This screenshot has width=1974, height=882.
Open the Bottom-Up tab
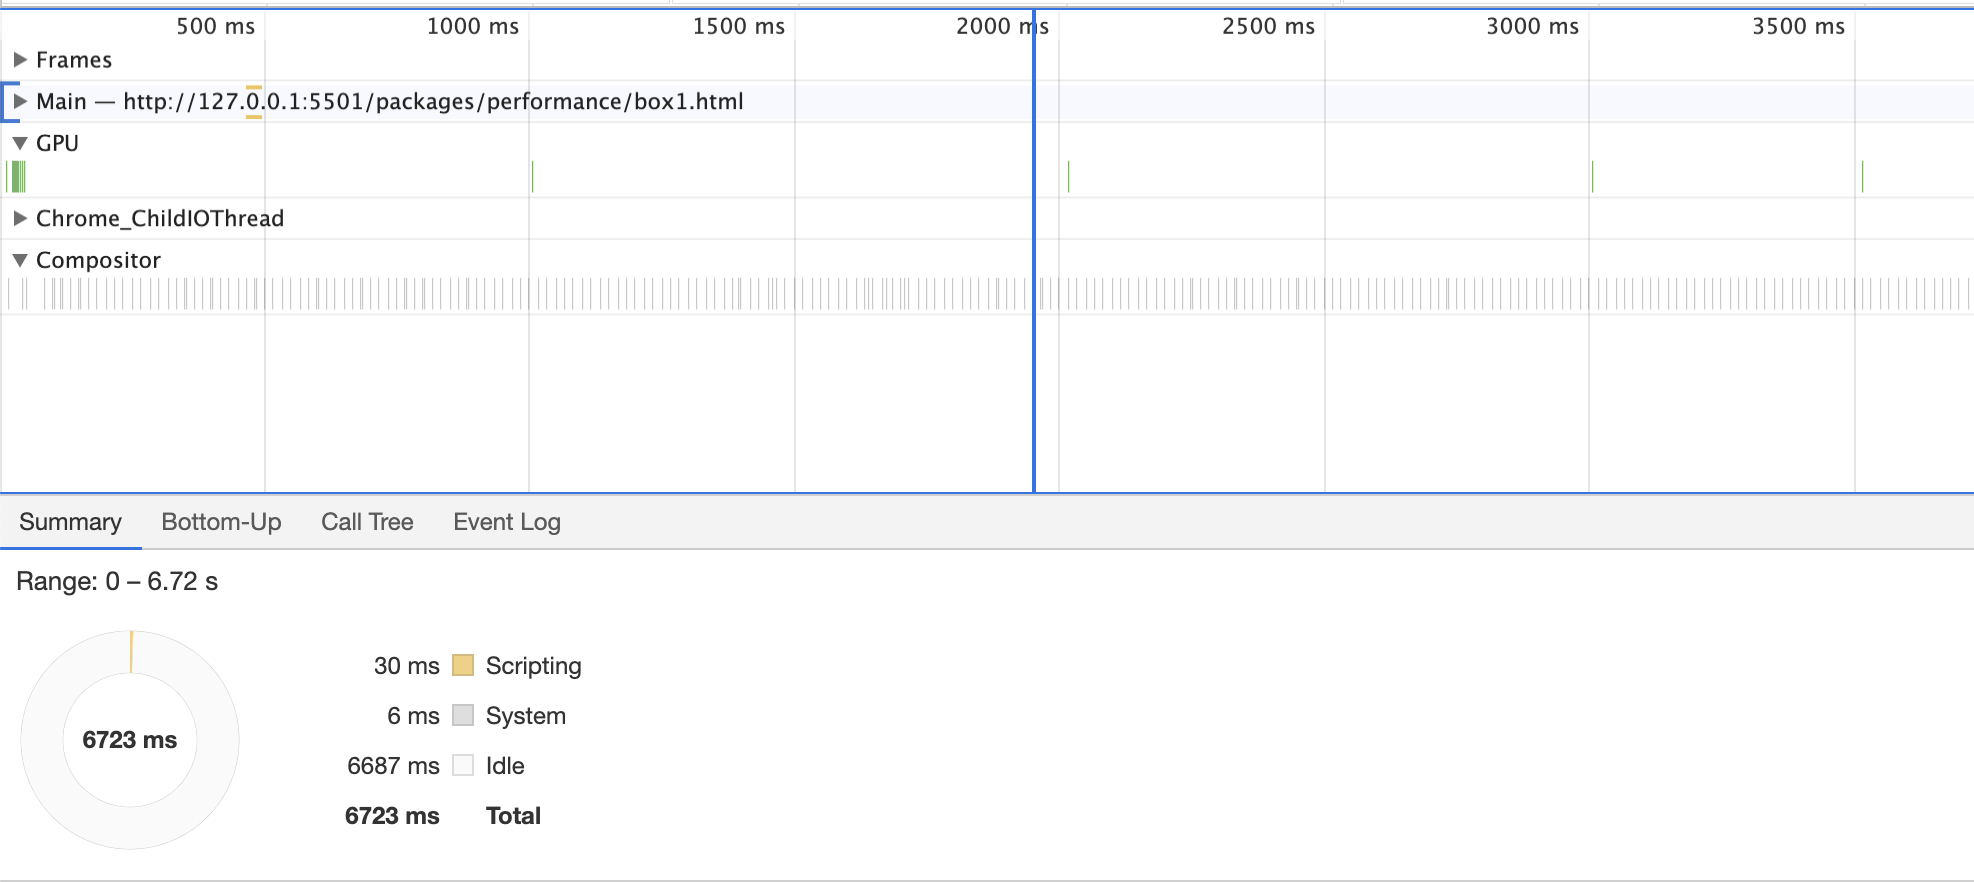(x=221, y=522)
